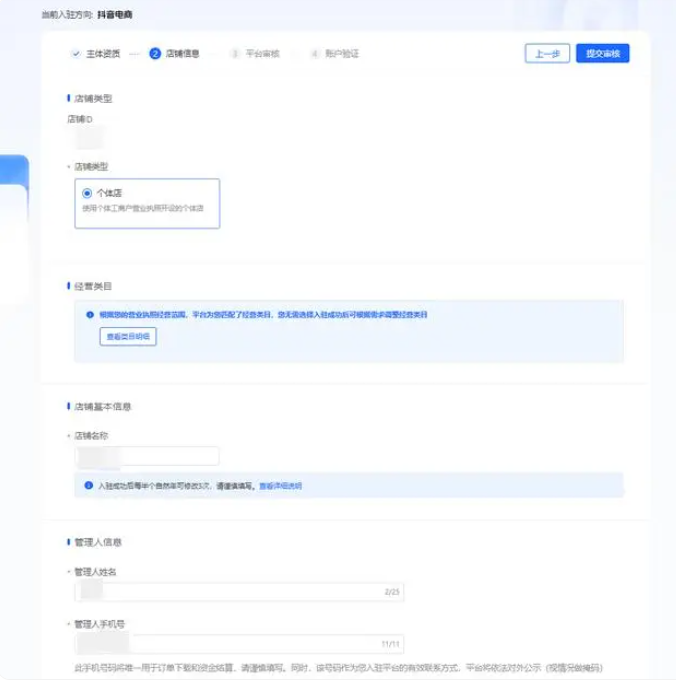Open the 平台审核 step label
Image resolution: width=676 pixels, height=691 pixels.
262,54
